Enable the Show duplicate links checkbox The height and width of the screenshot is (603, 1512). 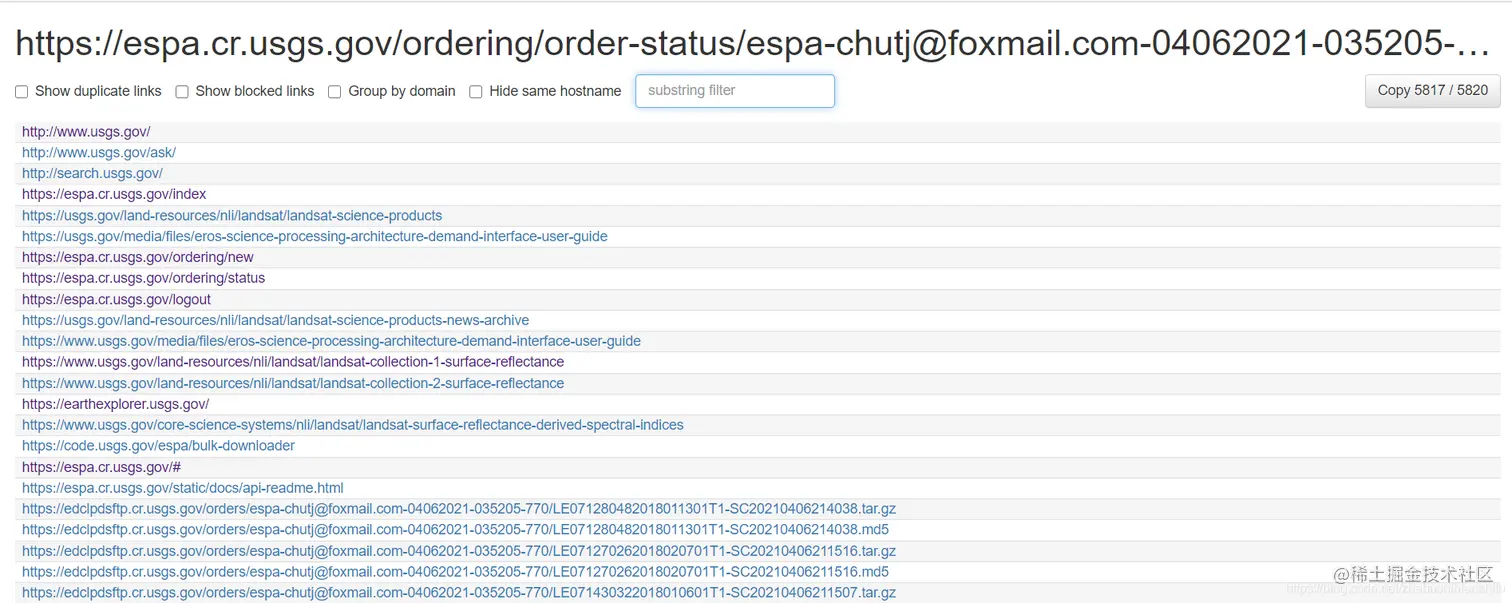22,92
